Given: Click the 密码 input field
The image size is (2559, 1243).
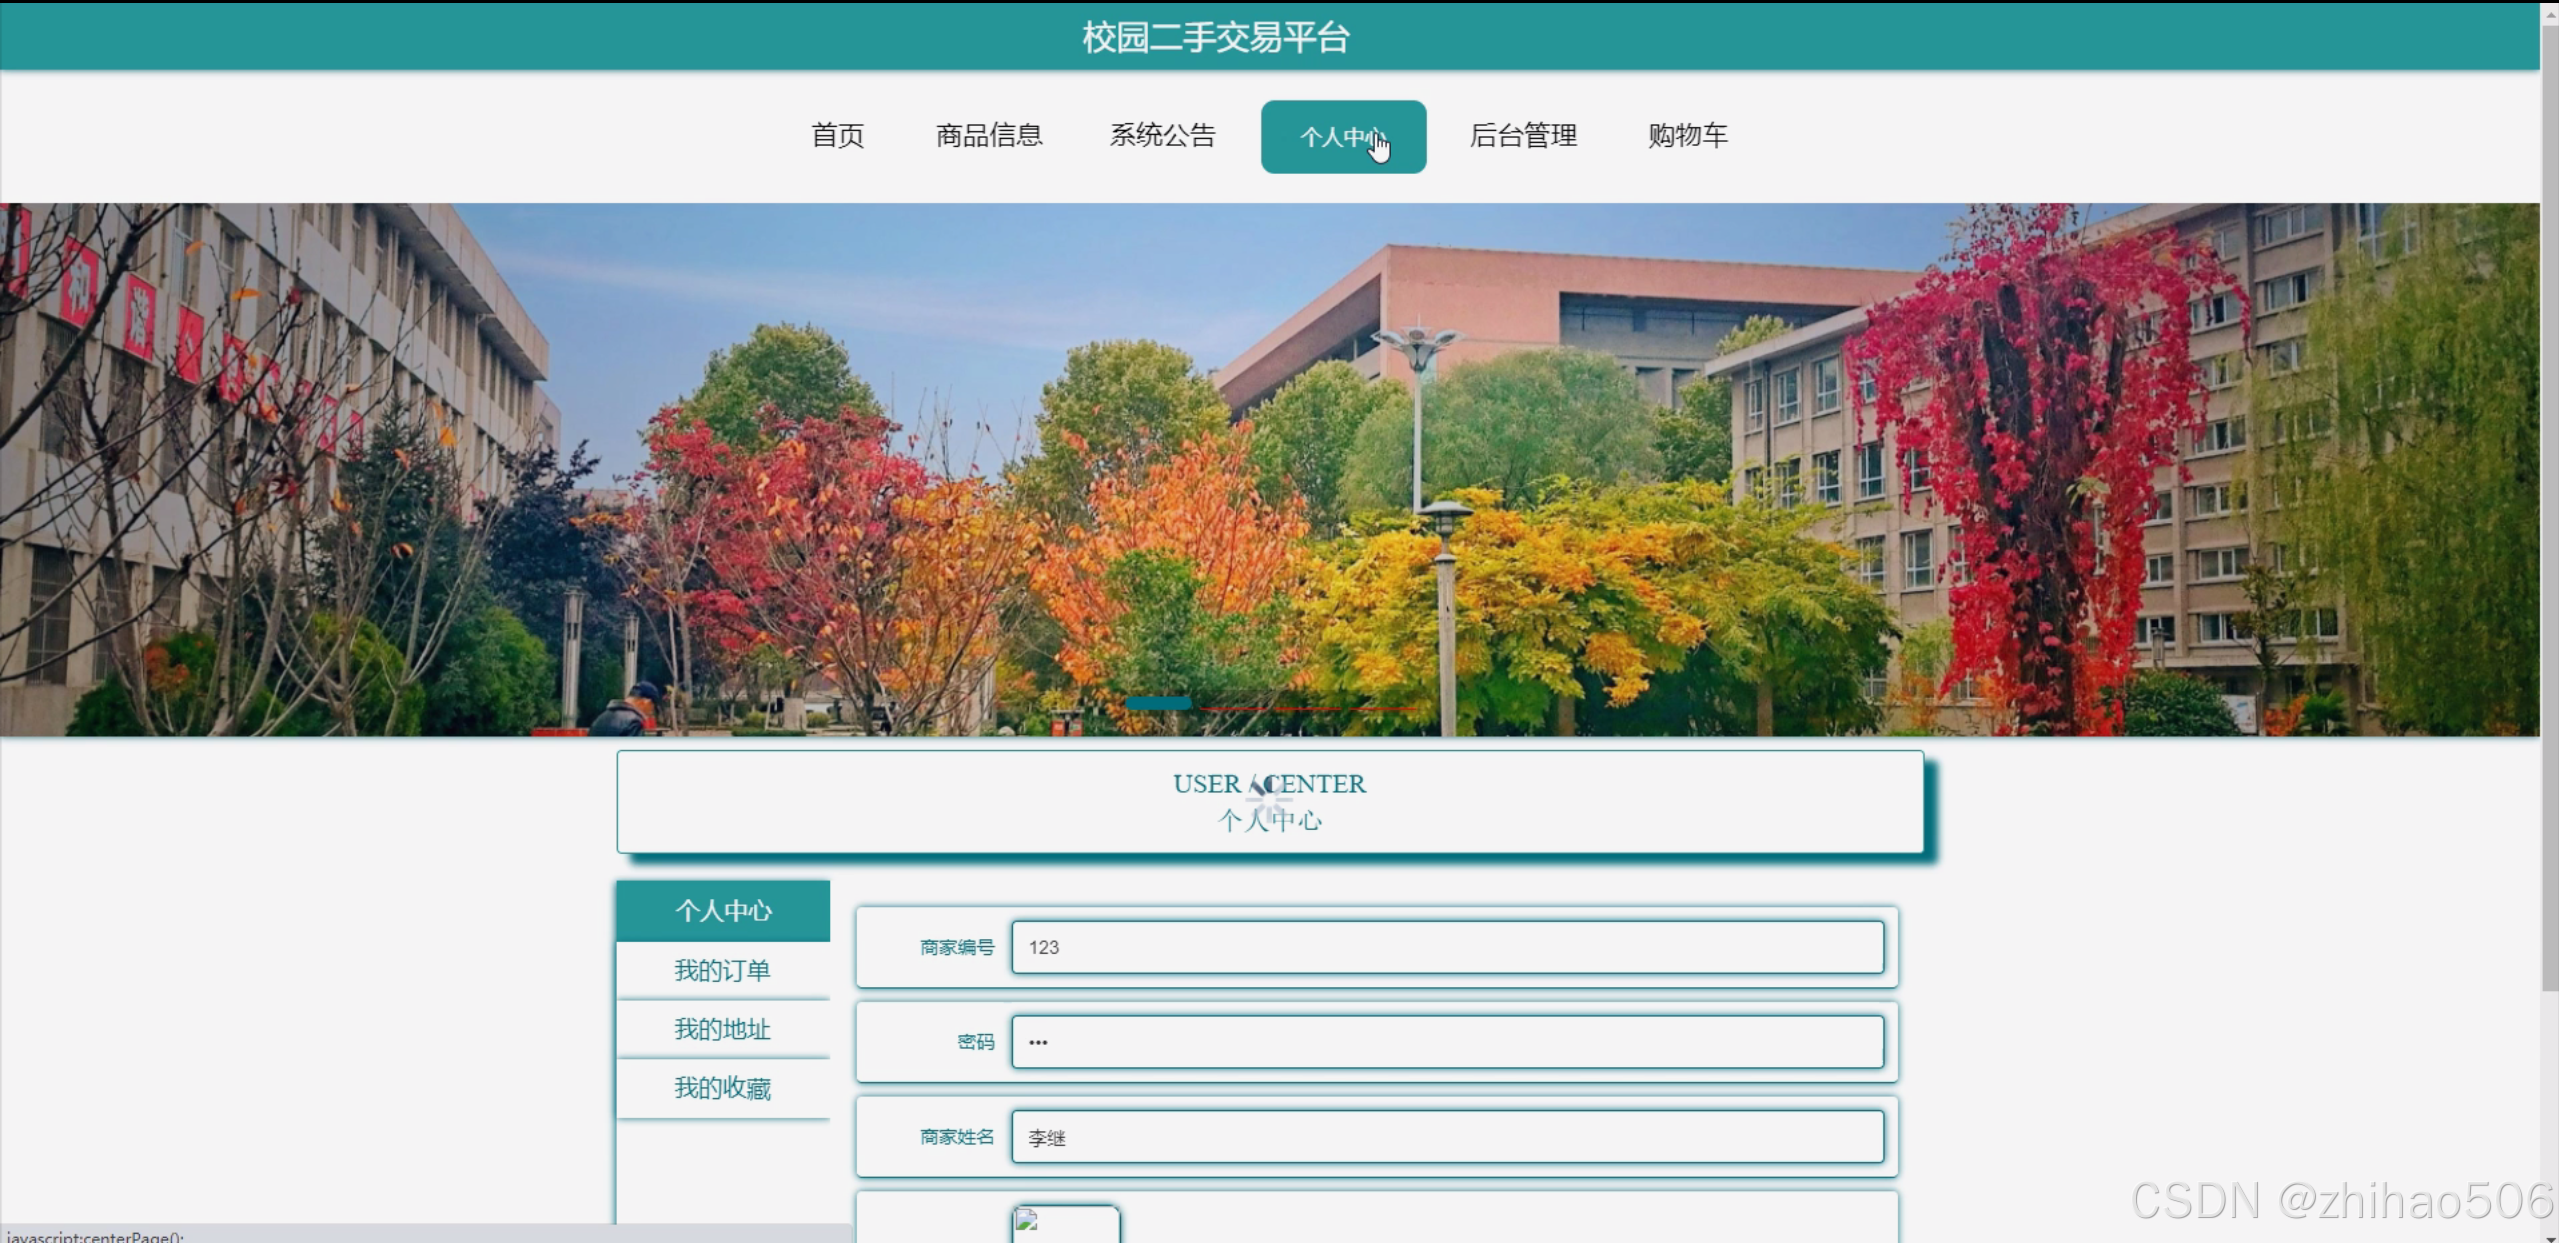Looking at the screenshot, I should (x=1447, y=1042).
